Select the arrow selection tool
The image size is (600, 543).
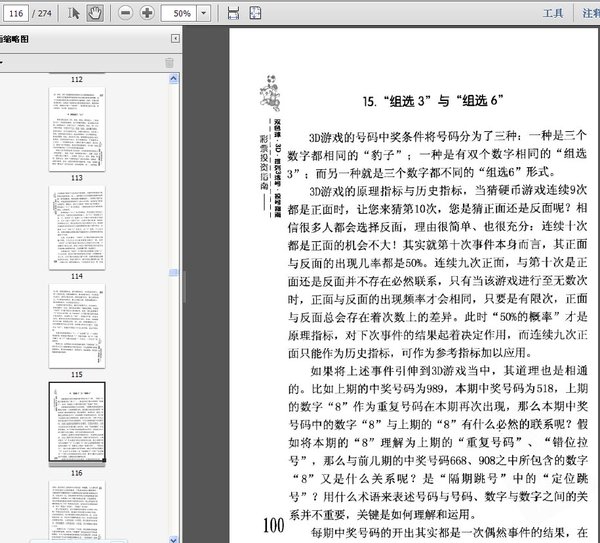74,13
